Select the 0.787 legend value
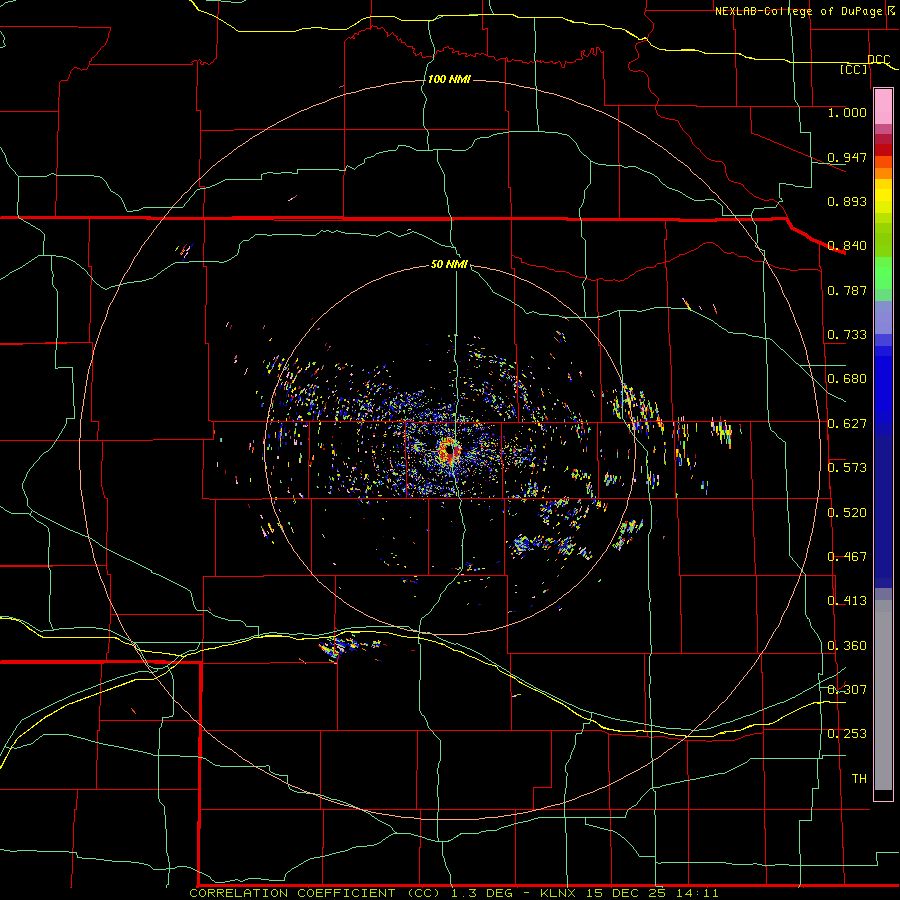Image resolution: width=900 pixels, height=900 pixels. [847, 290]
